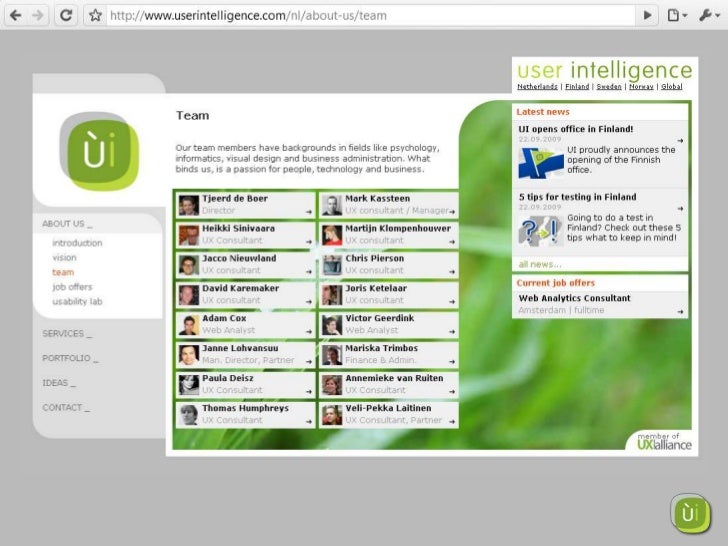The width and height of the screenshot is (728, 546).
Task: Click arrow icon in Mark Kassteen row
Action: 452,212
